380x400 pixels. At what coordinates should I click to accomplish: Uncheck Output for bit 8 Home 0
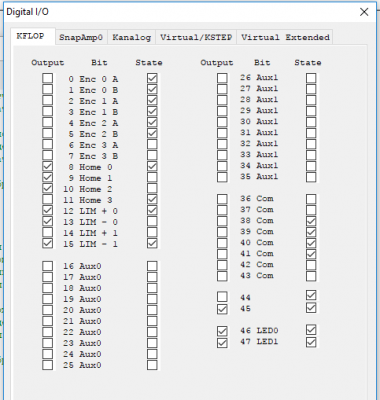point(48,166)
